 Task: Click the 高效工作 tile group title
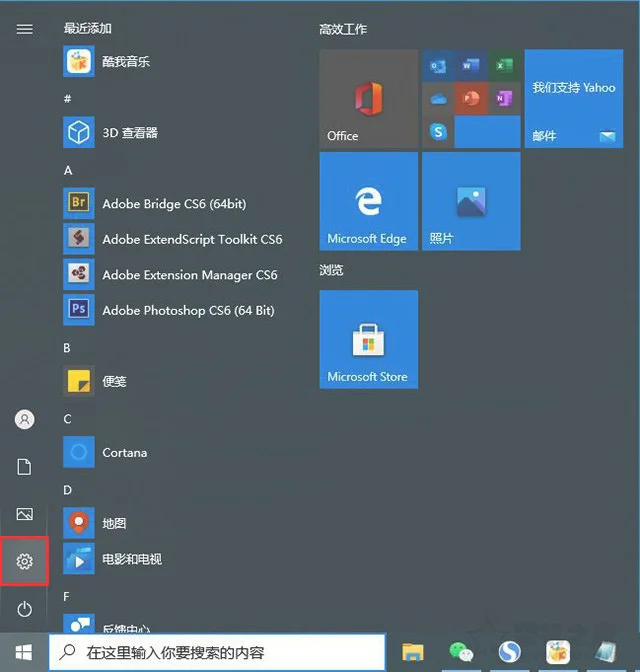pos(343,29)
